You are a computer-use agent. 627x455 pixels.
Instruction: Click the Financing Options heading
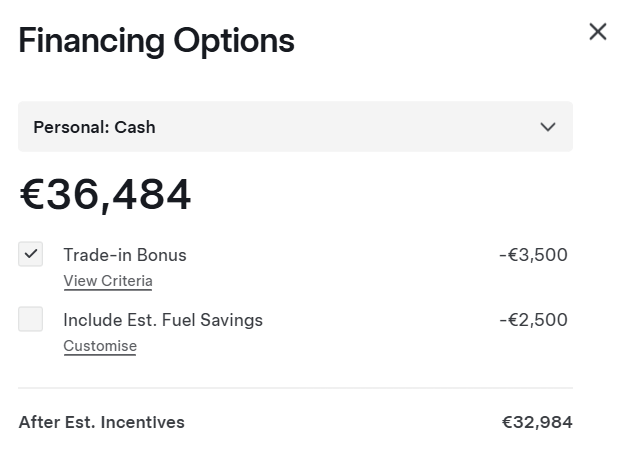pos(156,41)
